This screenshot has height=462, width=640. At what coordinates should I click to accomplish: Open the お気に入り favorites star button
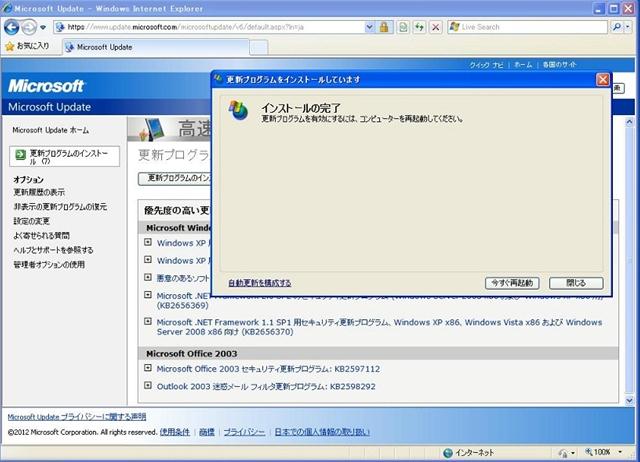click(x=27, y=46)
